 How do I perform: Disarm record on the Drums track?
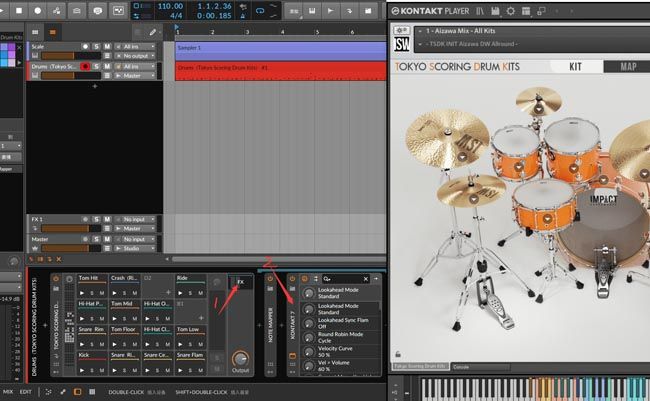[85, 66]
